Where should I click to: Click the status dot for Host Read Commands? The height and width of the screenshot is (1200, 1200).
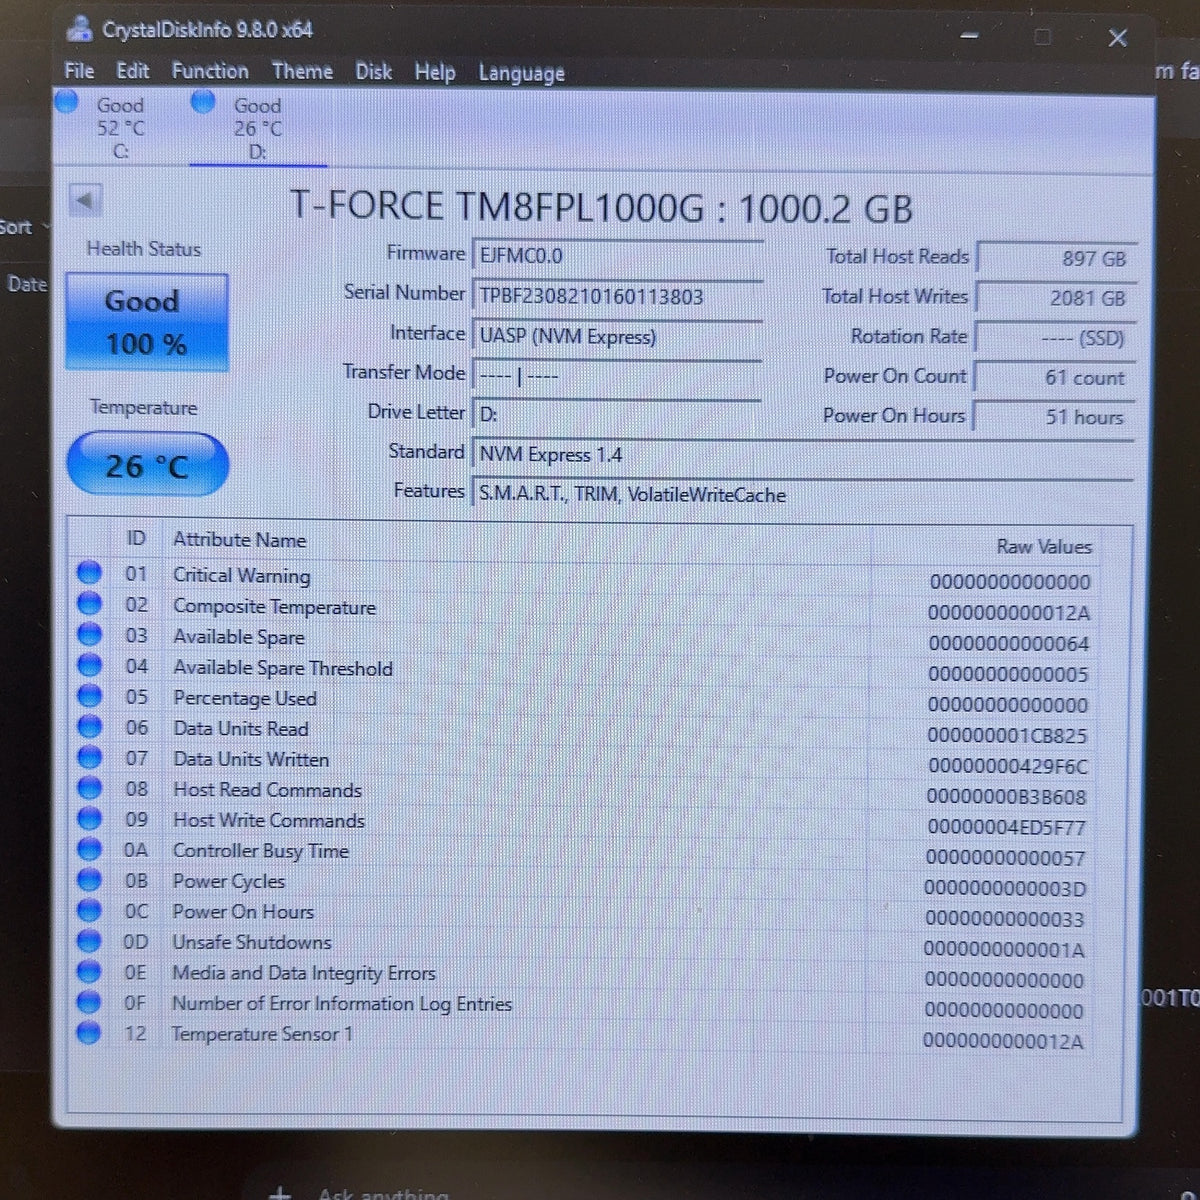point(90,788)
